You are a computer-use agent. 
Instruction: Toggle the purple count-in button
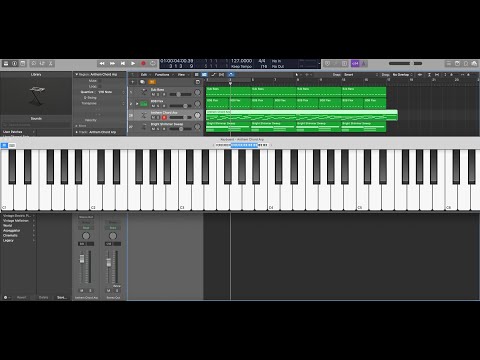[x=355, y=63]
